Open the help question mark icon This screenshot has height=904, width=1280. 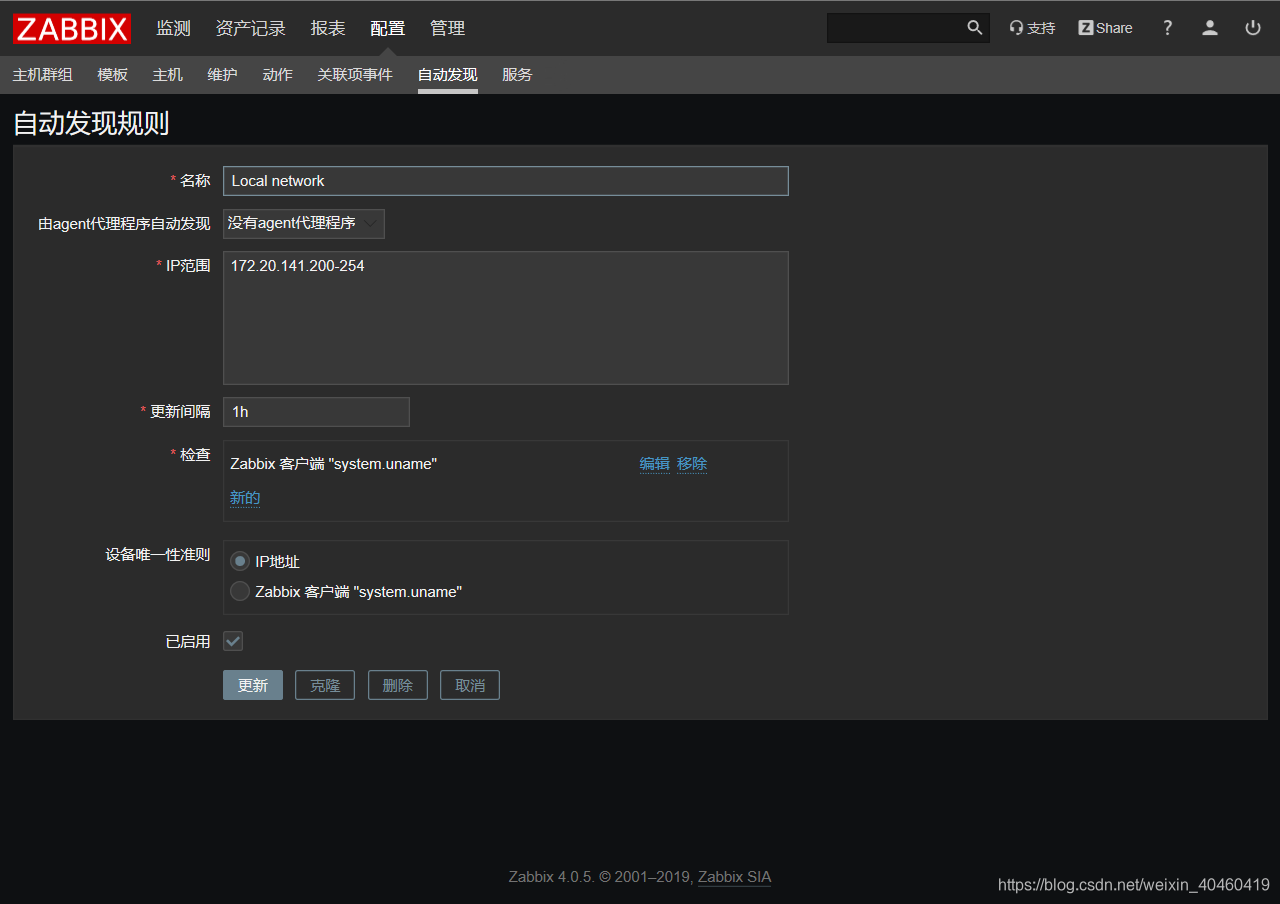click(x=1167, y=28)
